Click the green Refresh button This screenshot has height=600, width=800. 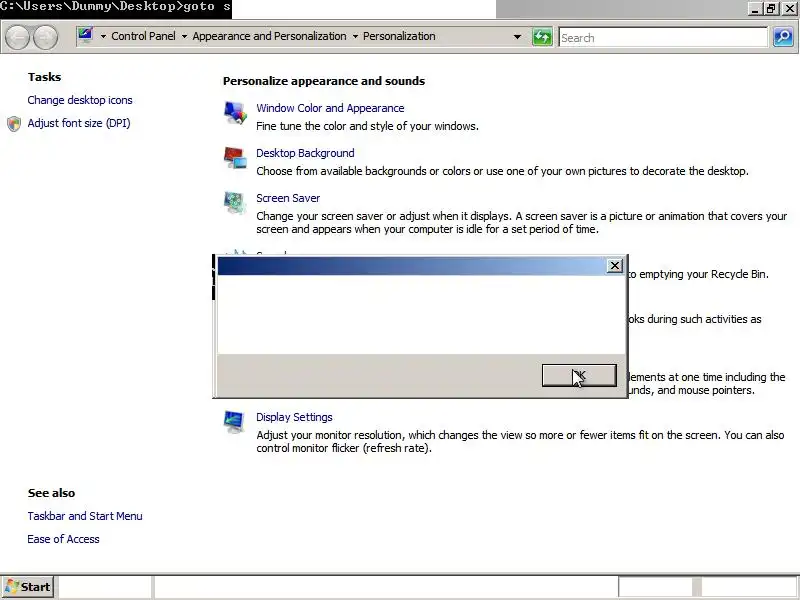click(x=542, y=37)
